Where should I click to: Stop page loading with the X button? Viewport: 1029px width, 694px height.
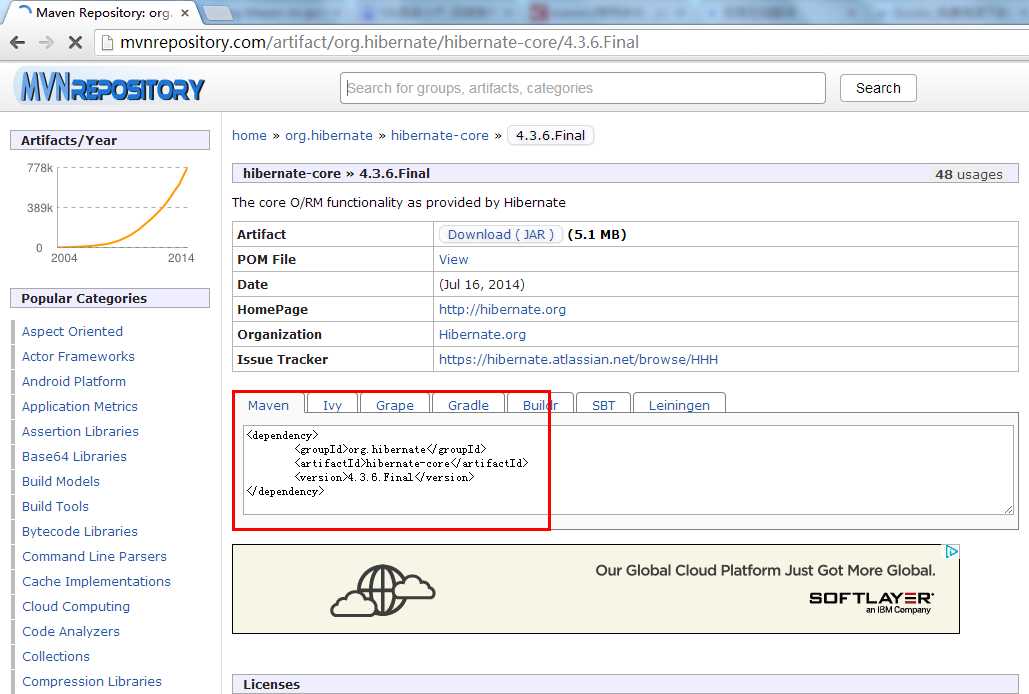75,43
